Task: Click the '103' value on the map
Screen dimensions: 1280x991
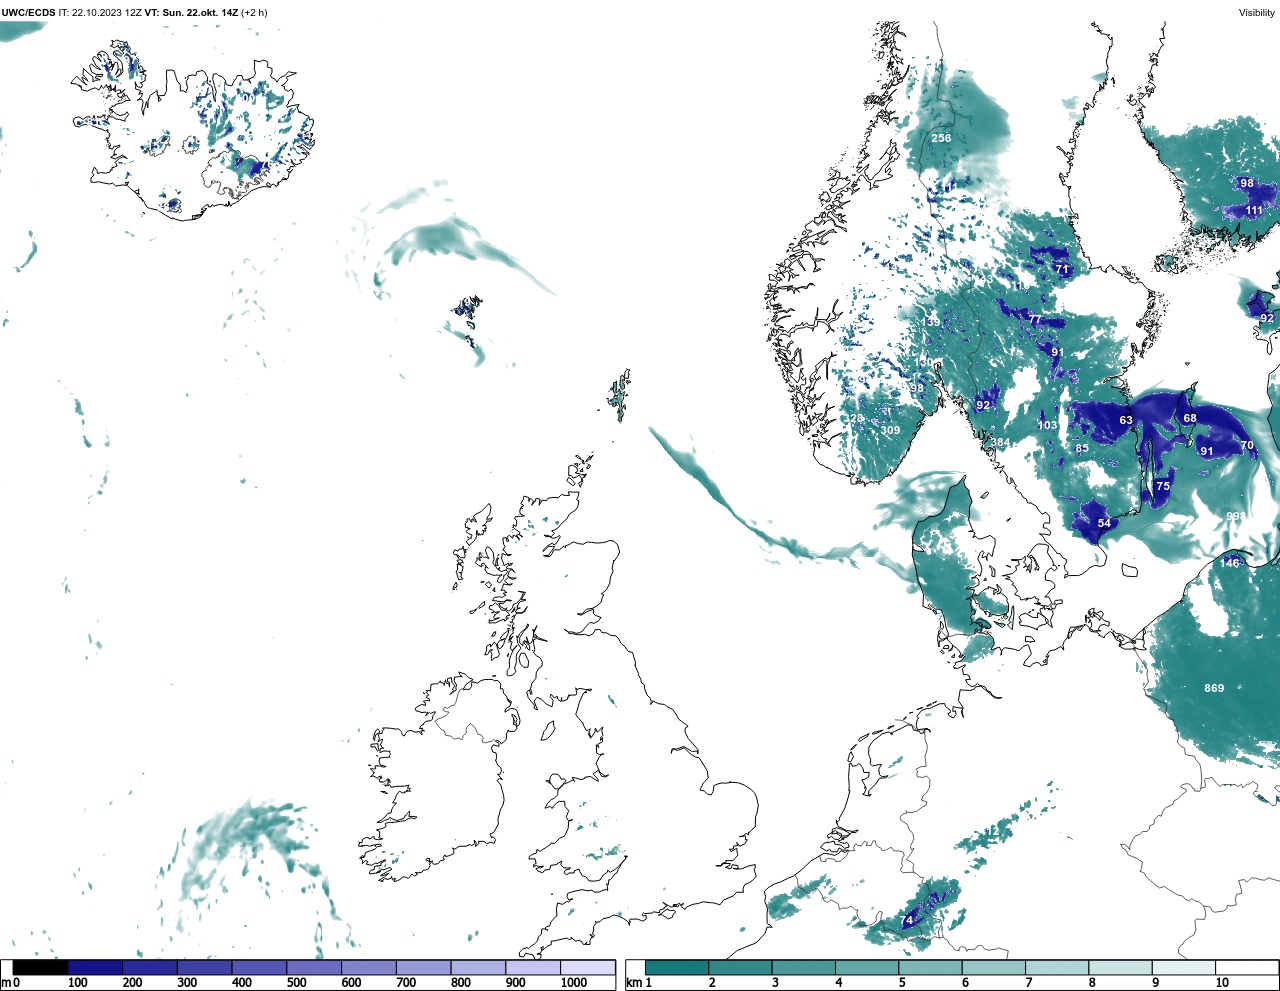Action: (x=1047, y=425)
